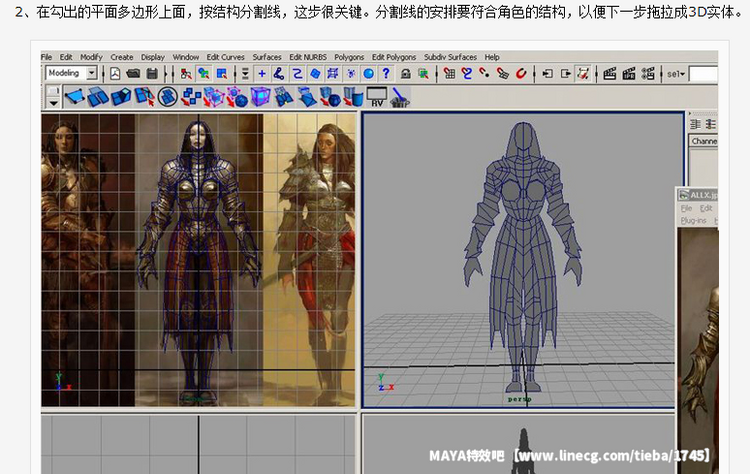Toggle the surfaces selection mask icon
This screenshot has width=750, height=474.
tap(315, 74)
